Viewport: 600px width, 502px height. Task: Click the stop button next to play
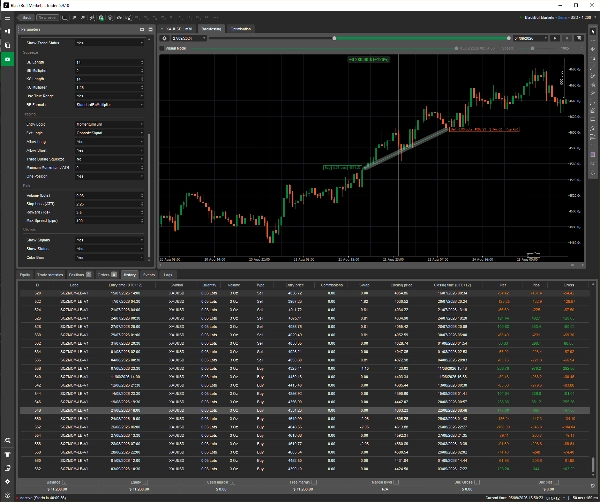[x=567, y=38]
